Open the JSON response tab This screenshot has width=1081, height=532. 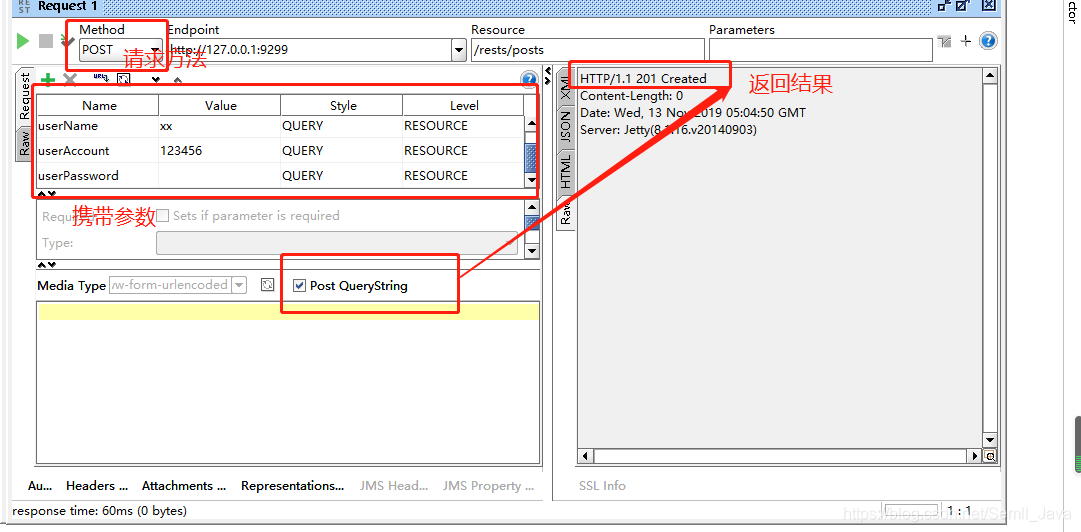(565, 127)
